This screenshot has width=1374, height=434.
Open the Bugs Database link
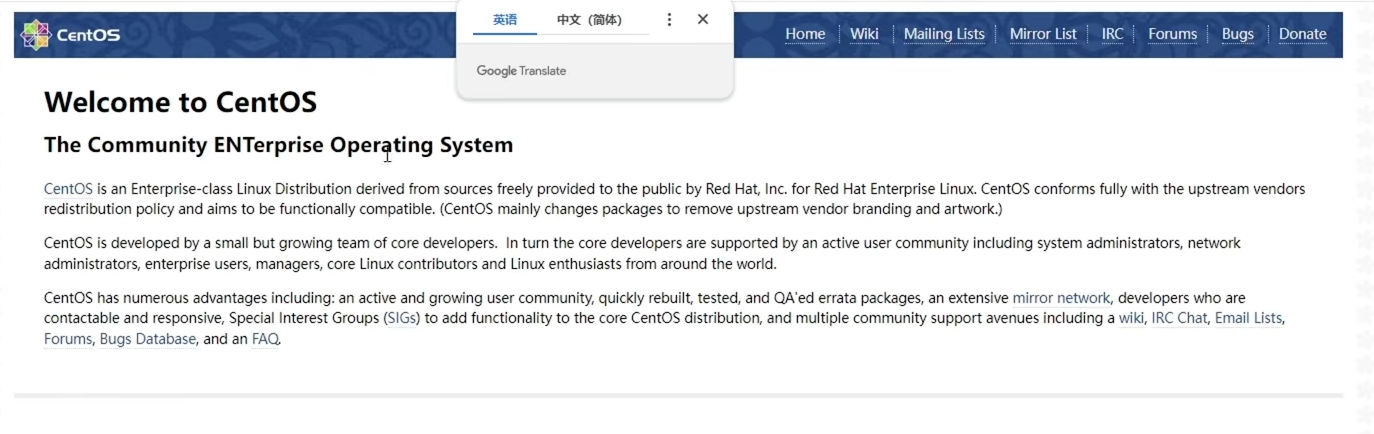pyautogui.click(x=147, y=339)
